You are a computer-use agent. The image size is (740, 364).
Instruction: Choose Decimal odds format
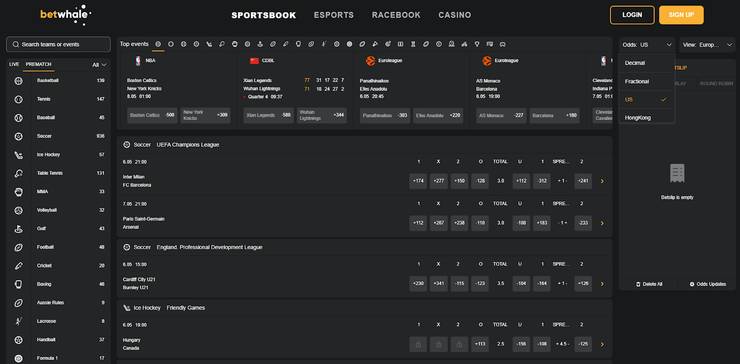[x=647, y=63]
